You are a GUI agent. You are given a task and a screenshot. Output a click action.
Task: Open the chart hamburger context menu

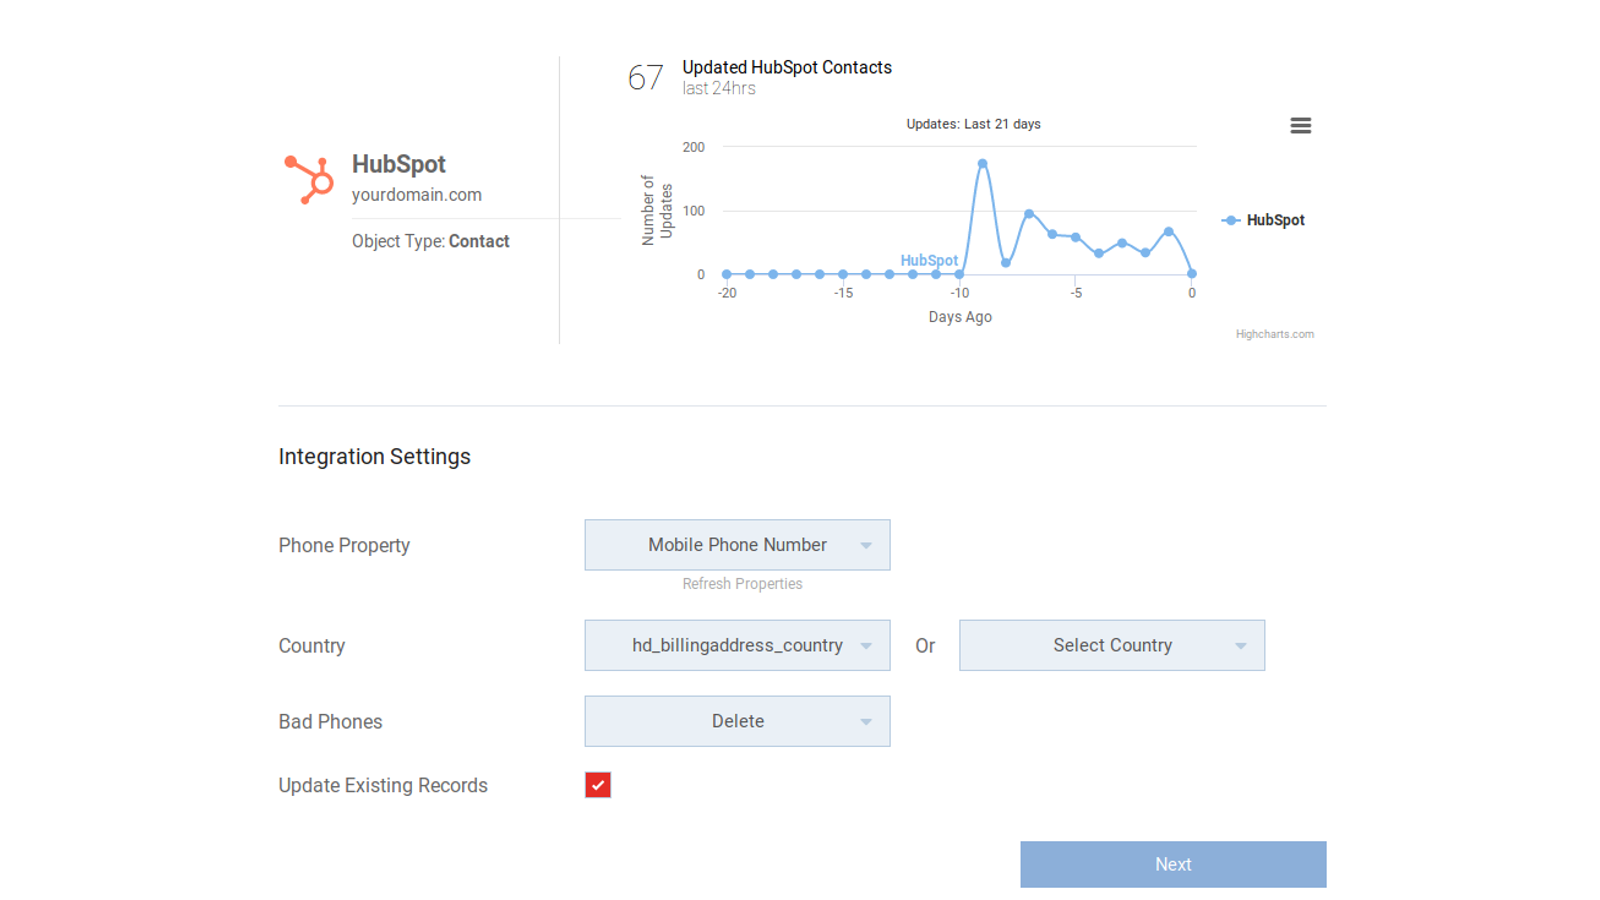(x=1300, y=126)
